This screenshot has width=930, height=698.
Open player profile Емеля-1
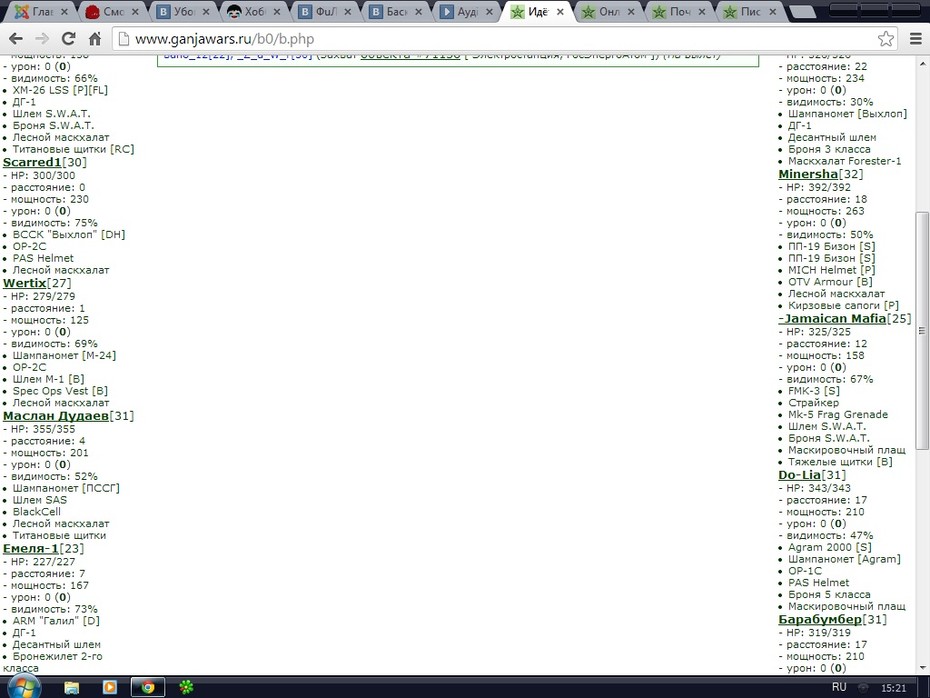click(31, 549)
